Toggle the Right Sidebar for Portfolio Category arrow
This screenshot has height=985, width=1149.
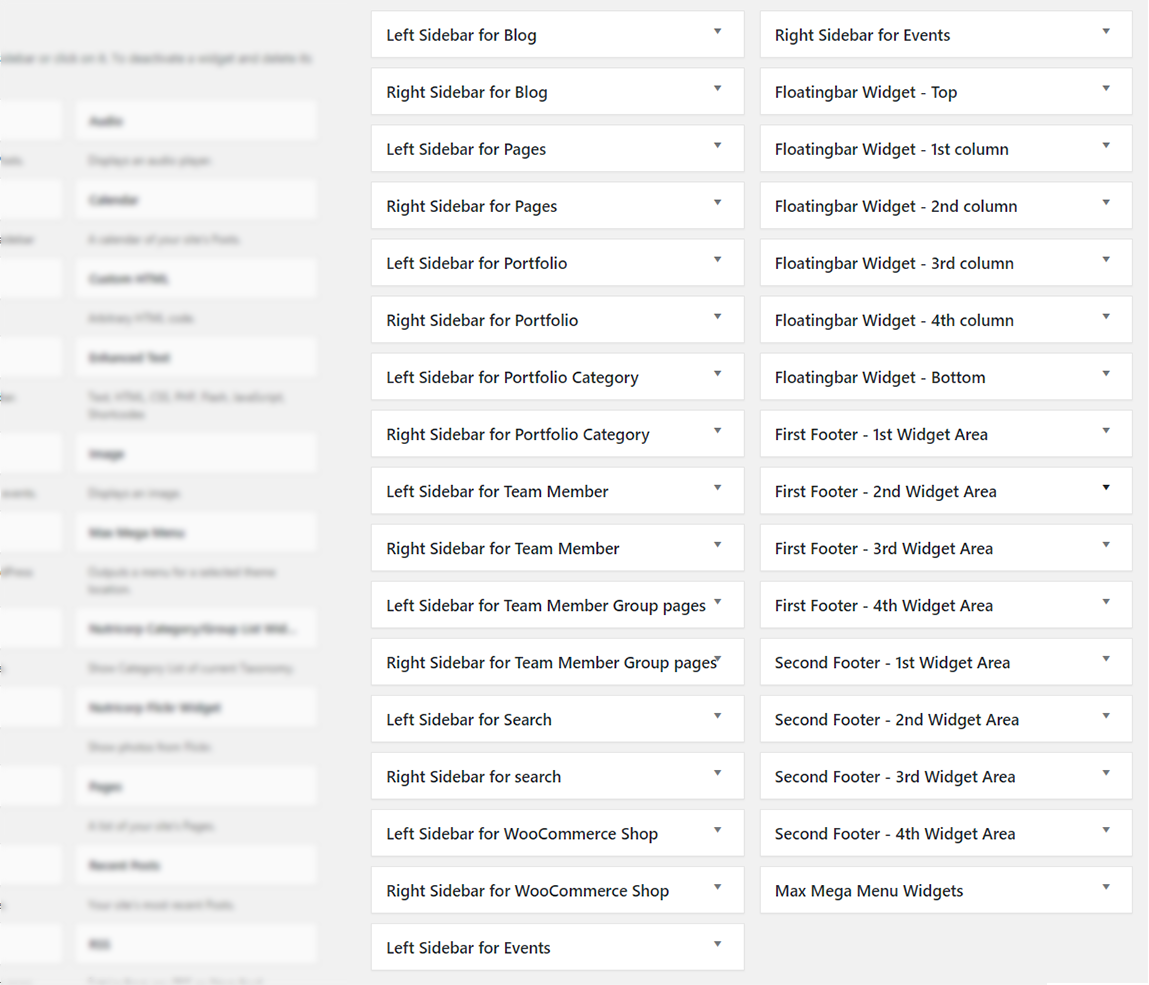tap(717, 431)
